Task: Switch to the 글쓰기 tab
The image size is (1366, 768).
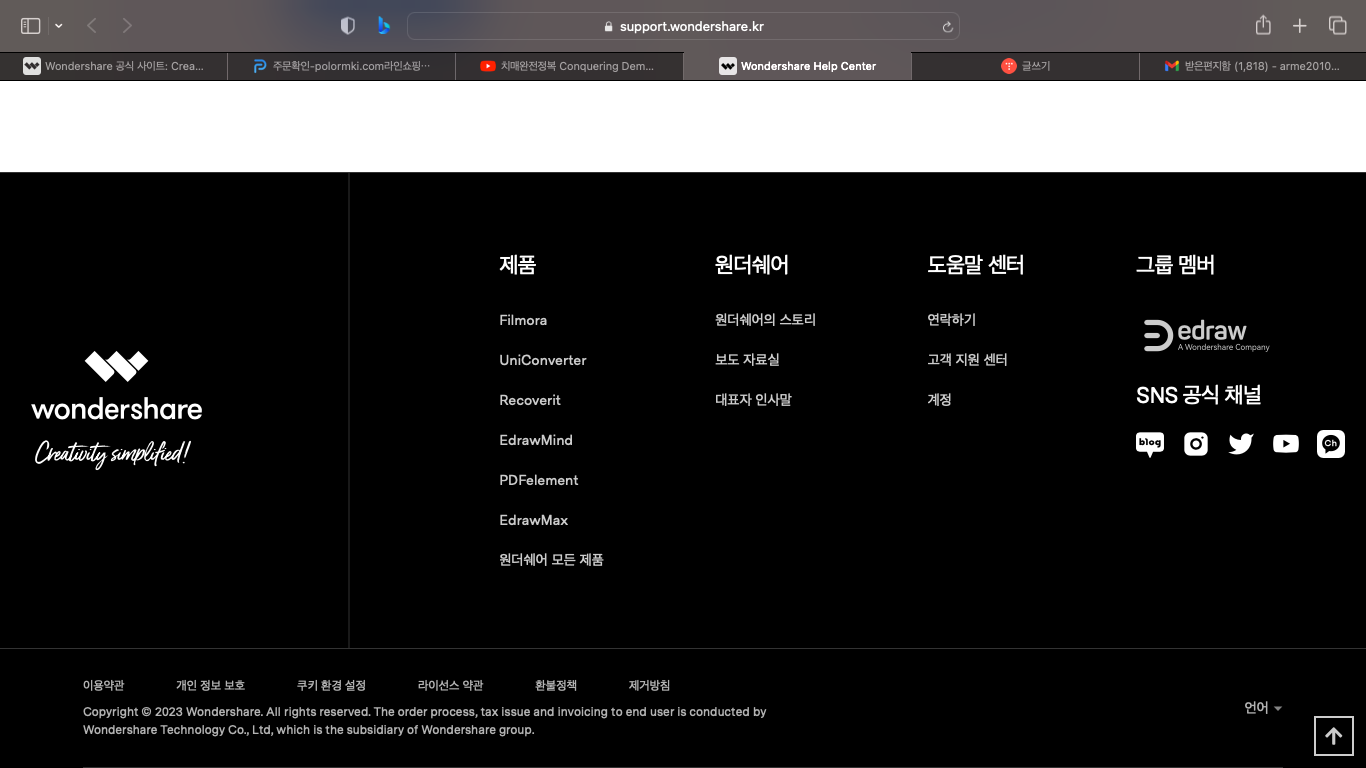Action: [1025, 66]
